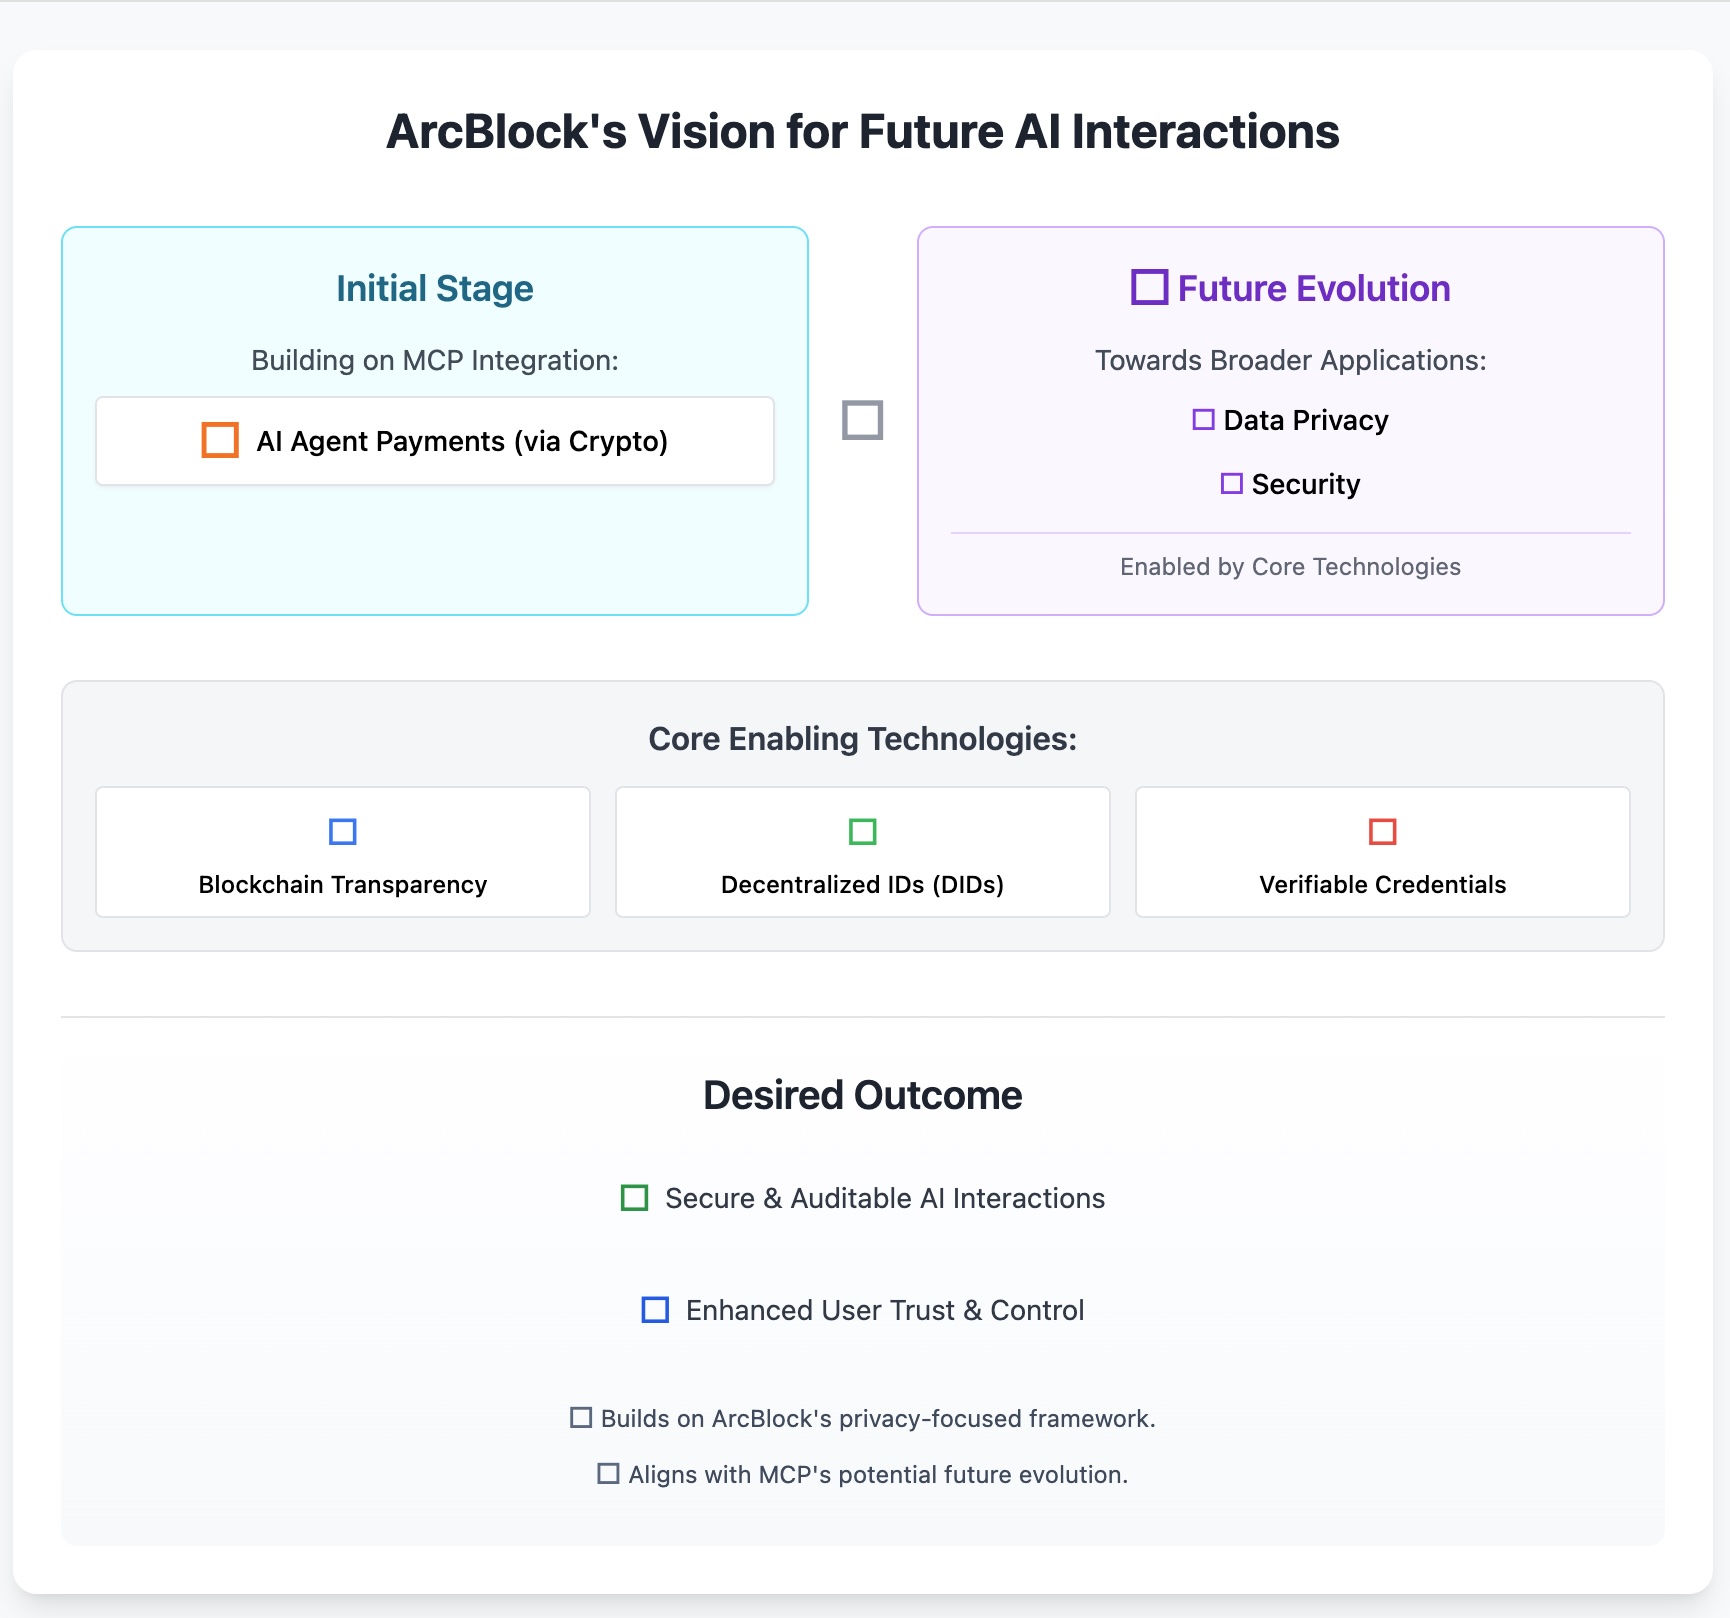Click the icon before Builds on ArcBlock's framework
This screenshot has width=1730, height=1618.
580,1418
